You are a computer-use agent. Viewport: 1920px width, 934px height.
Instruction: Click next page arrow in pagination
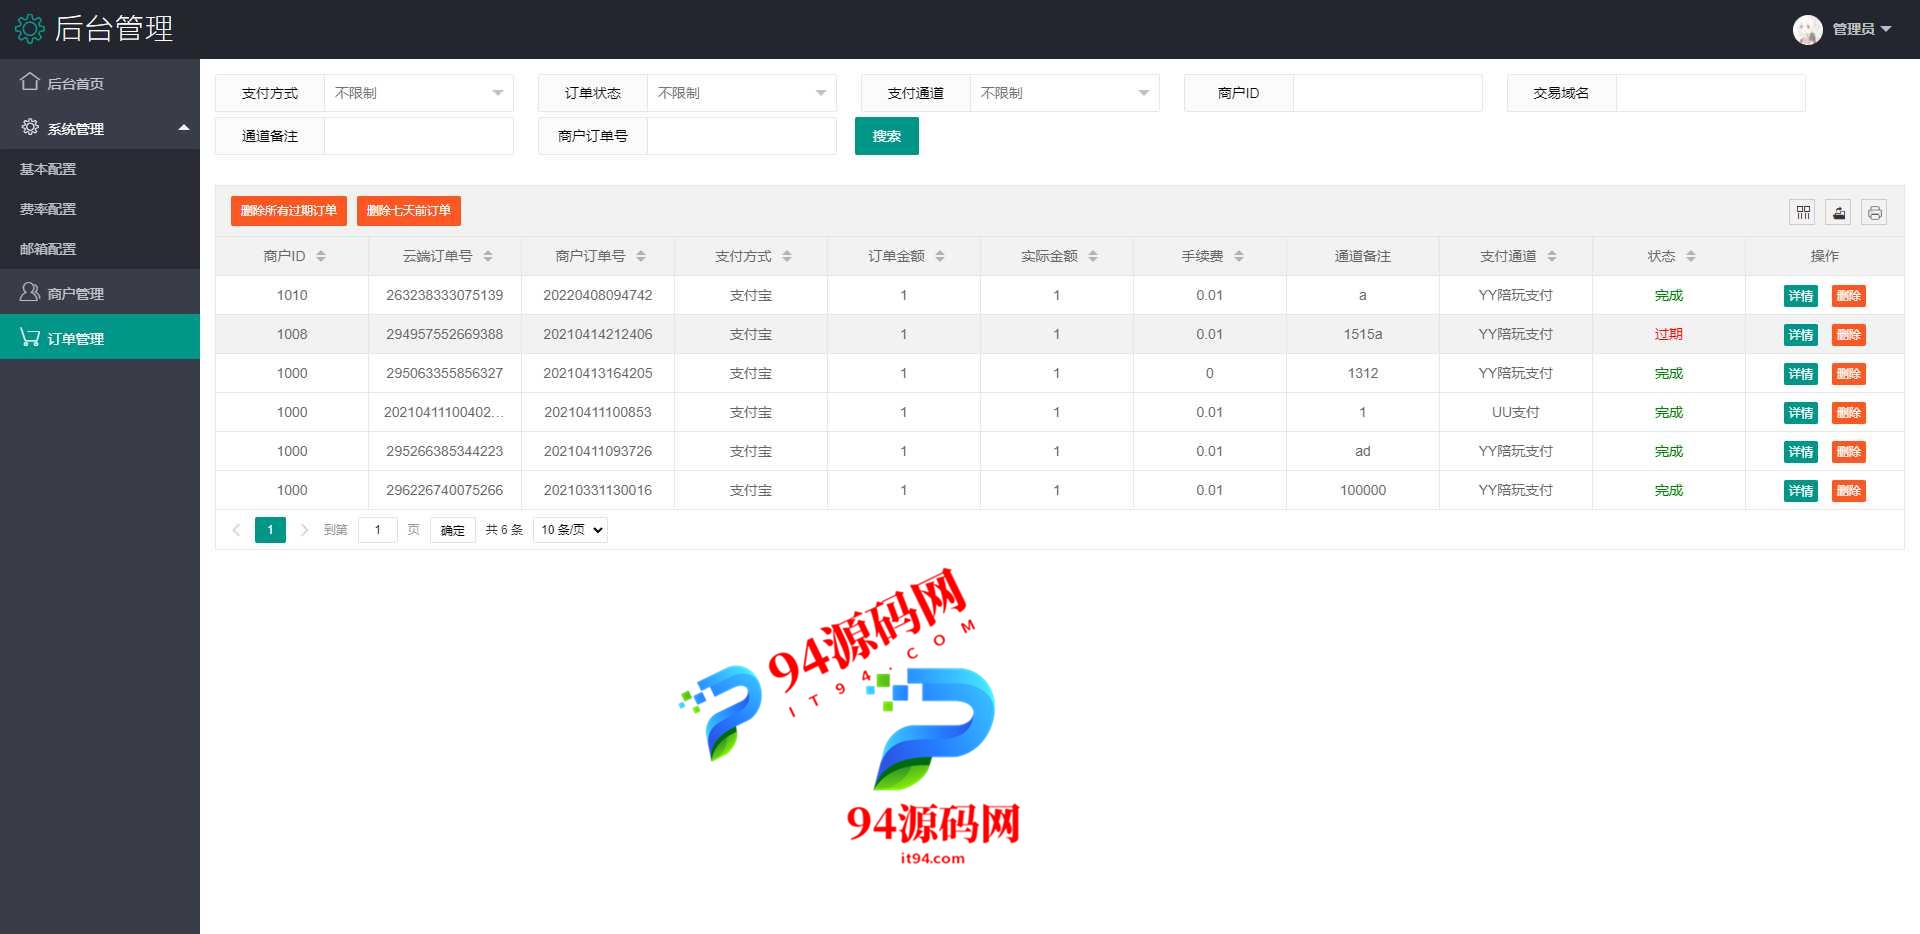(304, 530)
